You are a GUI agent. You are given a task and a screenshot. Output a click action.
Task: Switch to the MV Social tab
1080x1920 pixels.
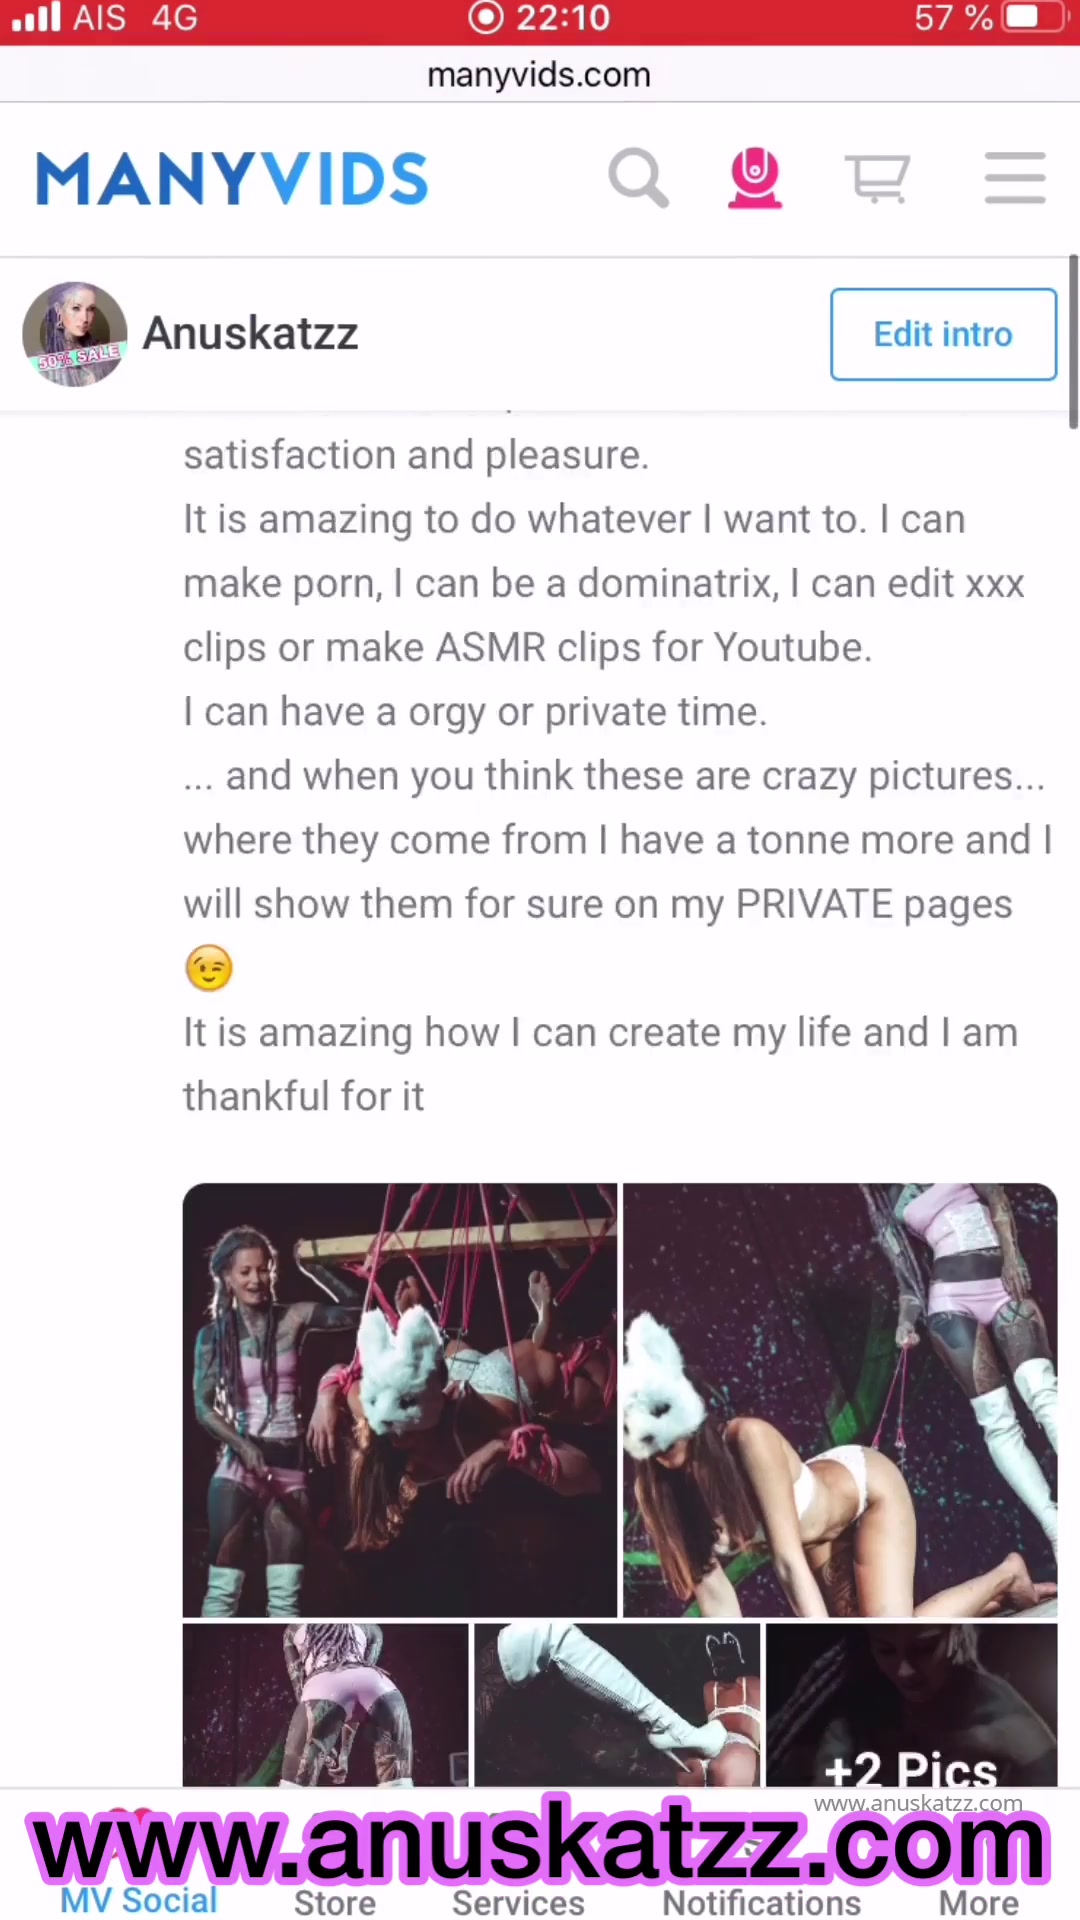[x=139, y=1900]
